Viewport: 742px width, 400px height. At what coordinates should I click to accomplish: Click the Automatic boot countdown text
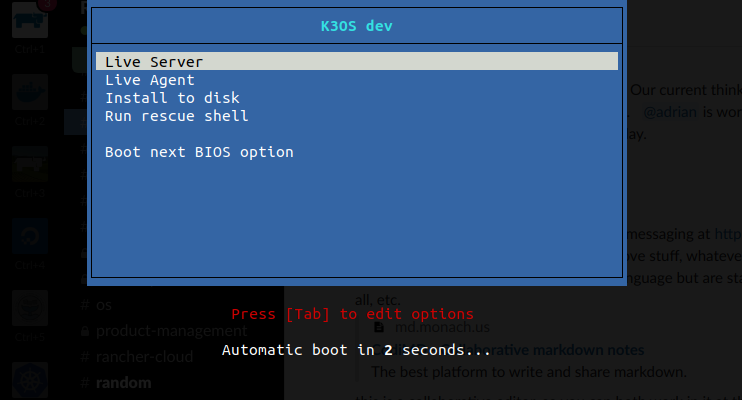(x=357, y=350)
